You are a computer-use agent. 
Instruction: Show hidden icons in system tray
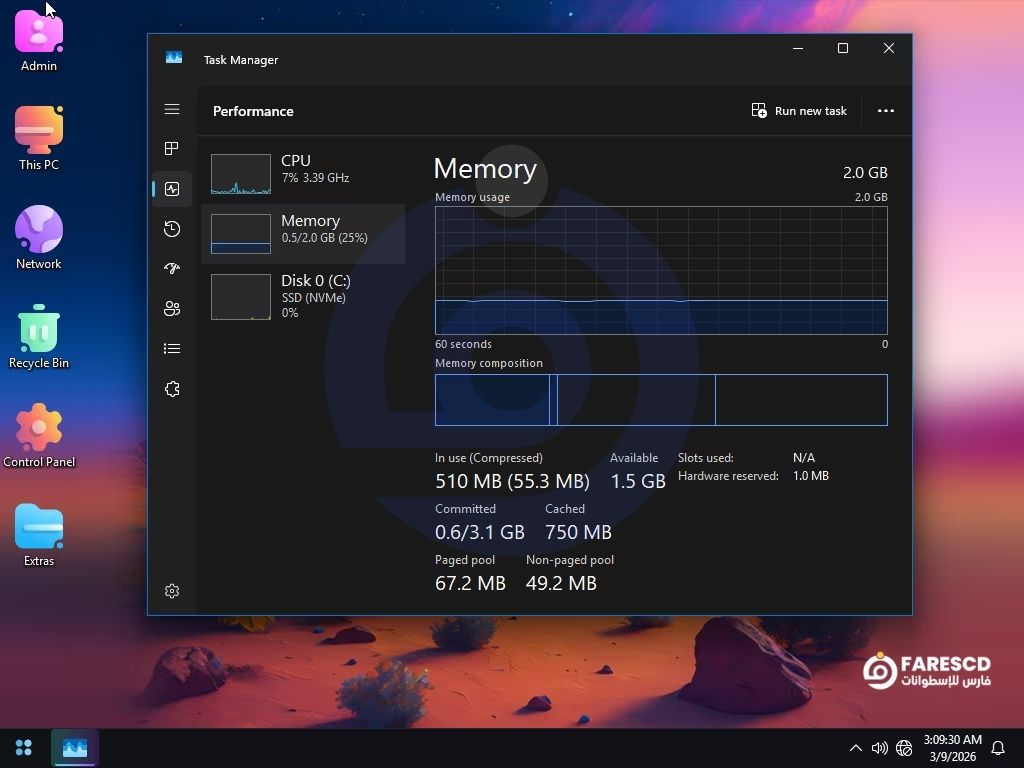855,748
